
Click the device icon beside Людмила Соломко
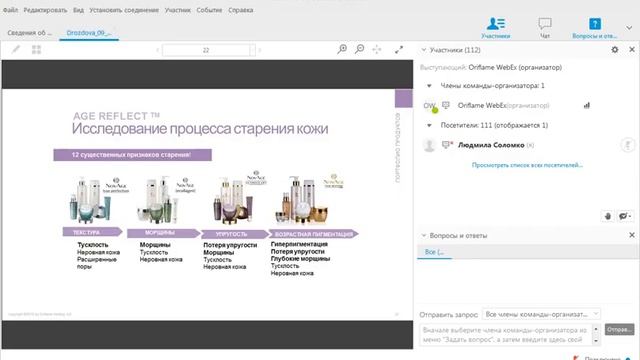tap(447, 145)
